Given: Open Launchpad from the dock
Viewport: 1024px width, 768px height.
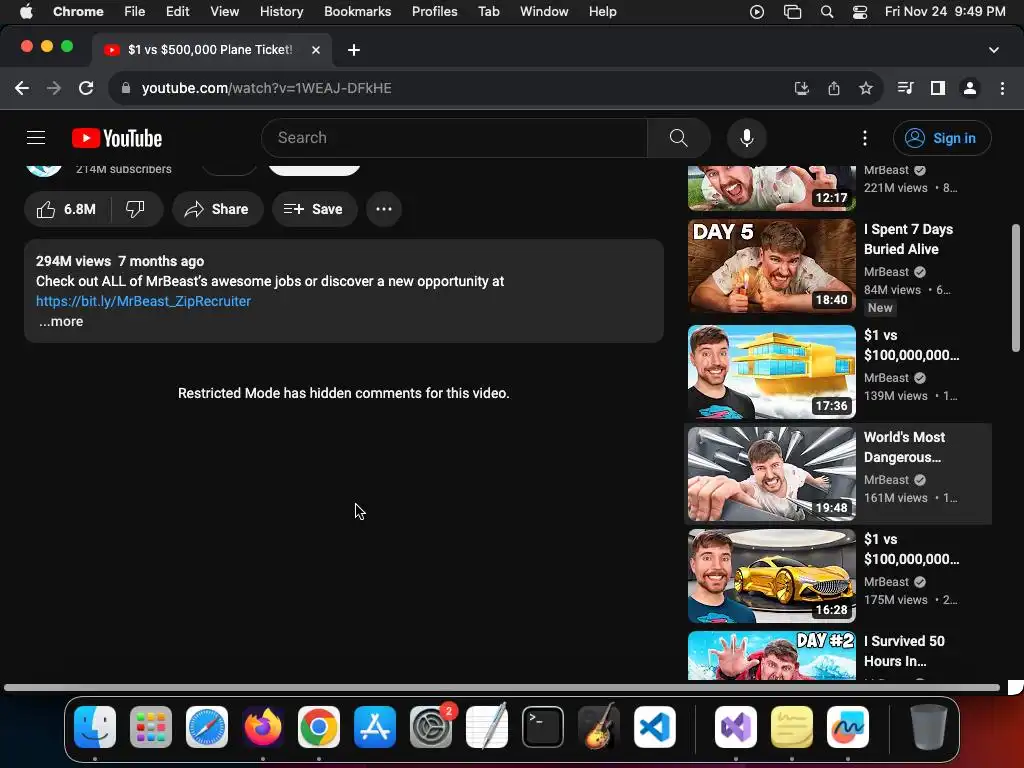Looking at the screenshot, I should 151,727.
